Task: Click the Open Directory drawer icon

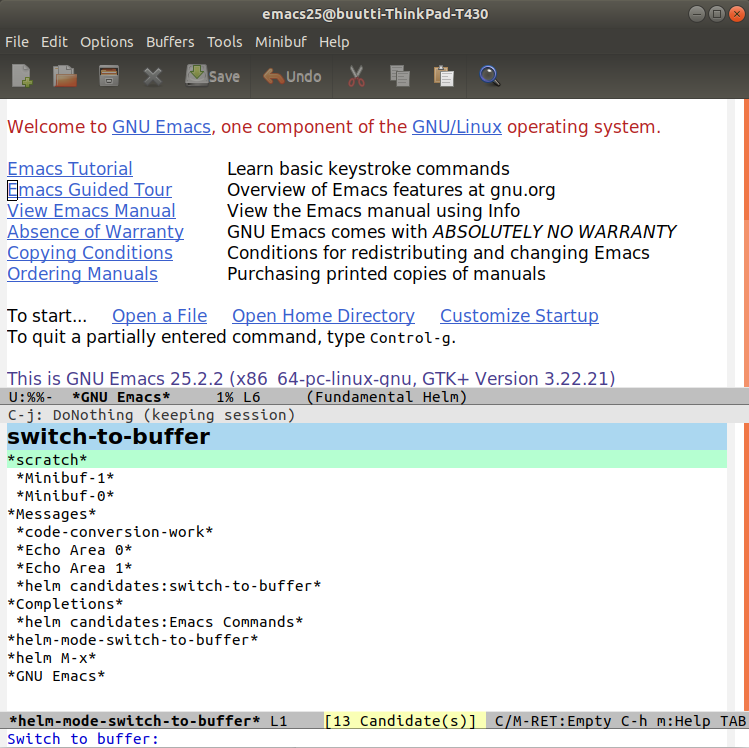Action: tap(109, 76)
